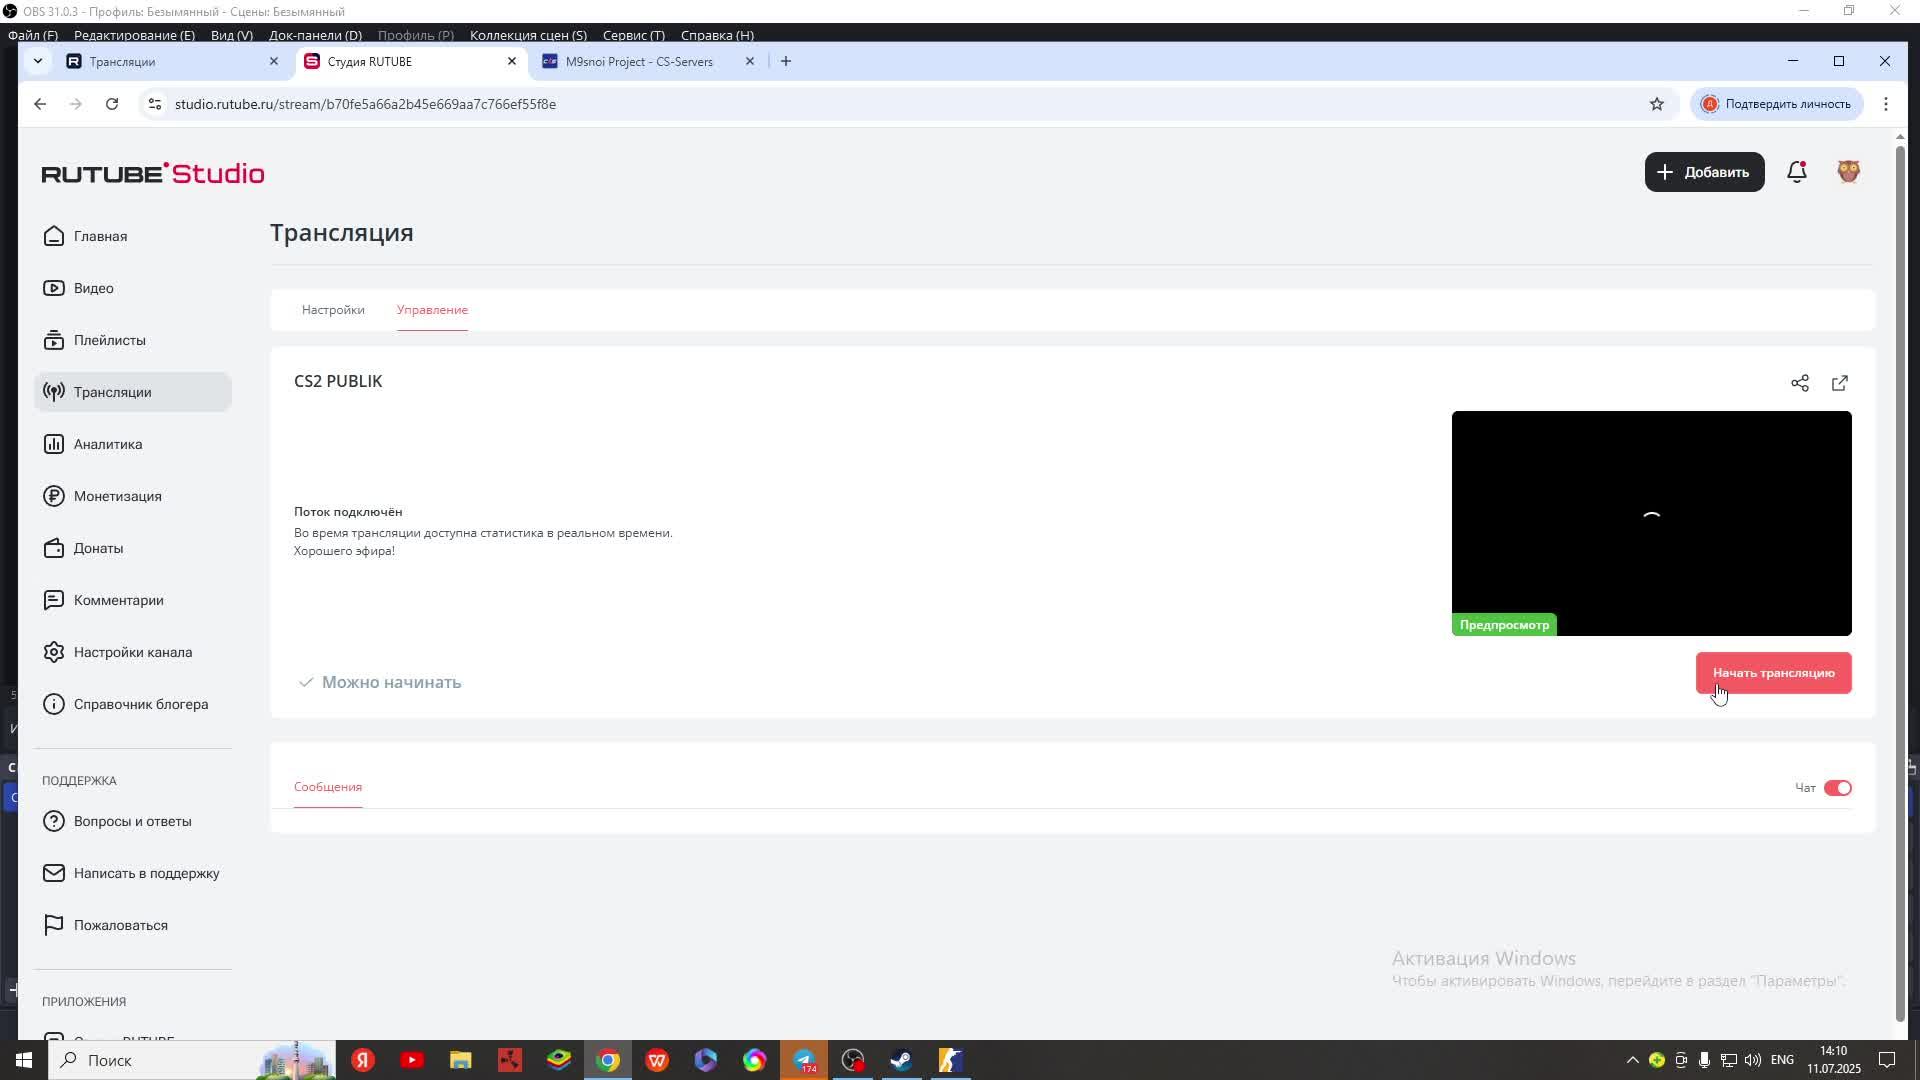This screenshot has height=1080, width=1920.
Task: Reload the RUTUBE Studio page
Action: pos(112,104)
